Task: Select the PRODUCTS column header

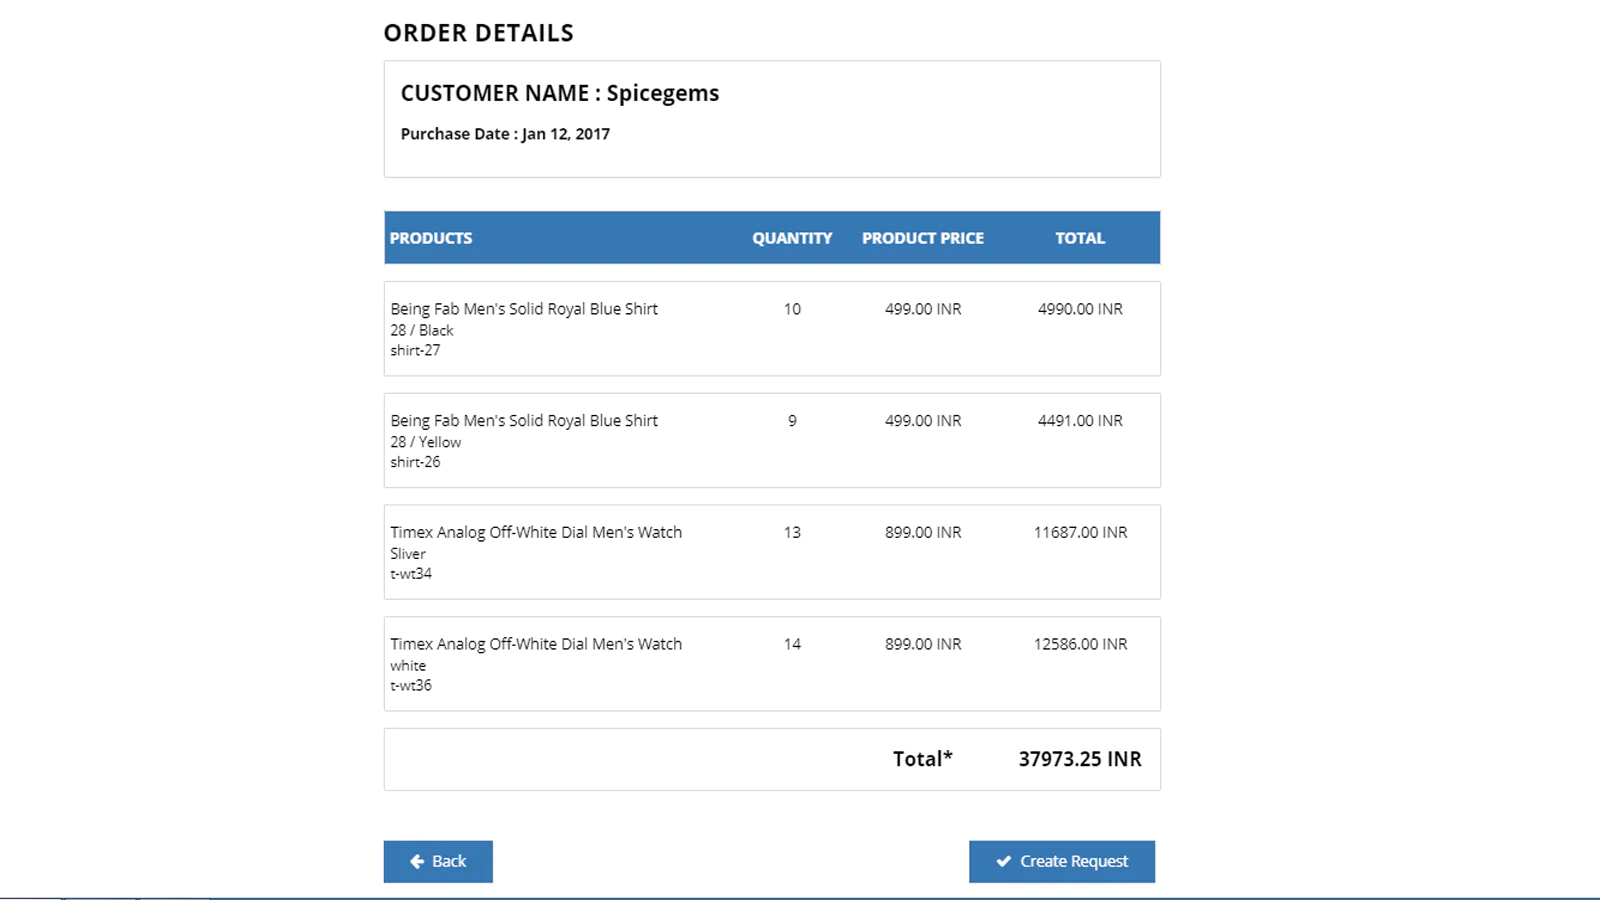Action: (x=430, y=238)
